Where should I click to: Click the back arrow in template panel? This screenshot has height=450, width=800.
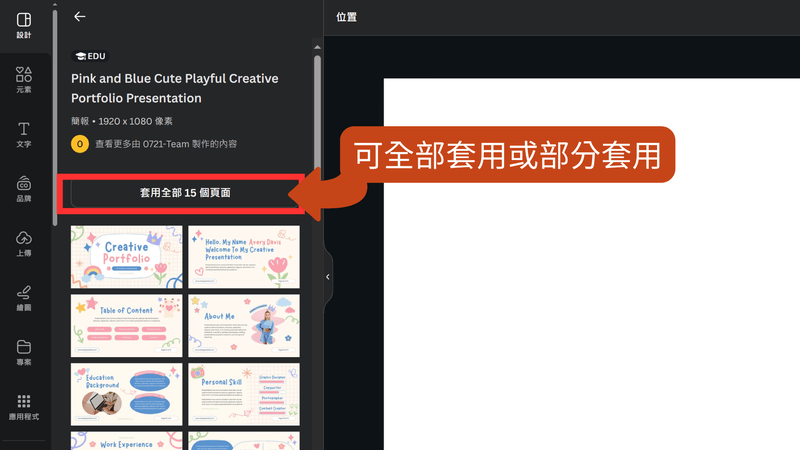click(80, 17)
